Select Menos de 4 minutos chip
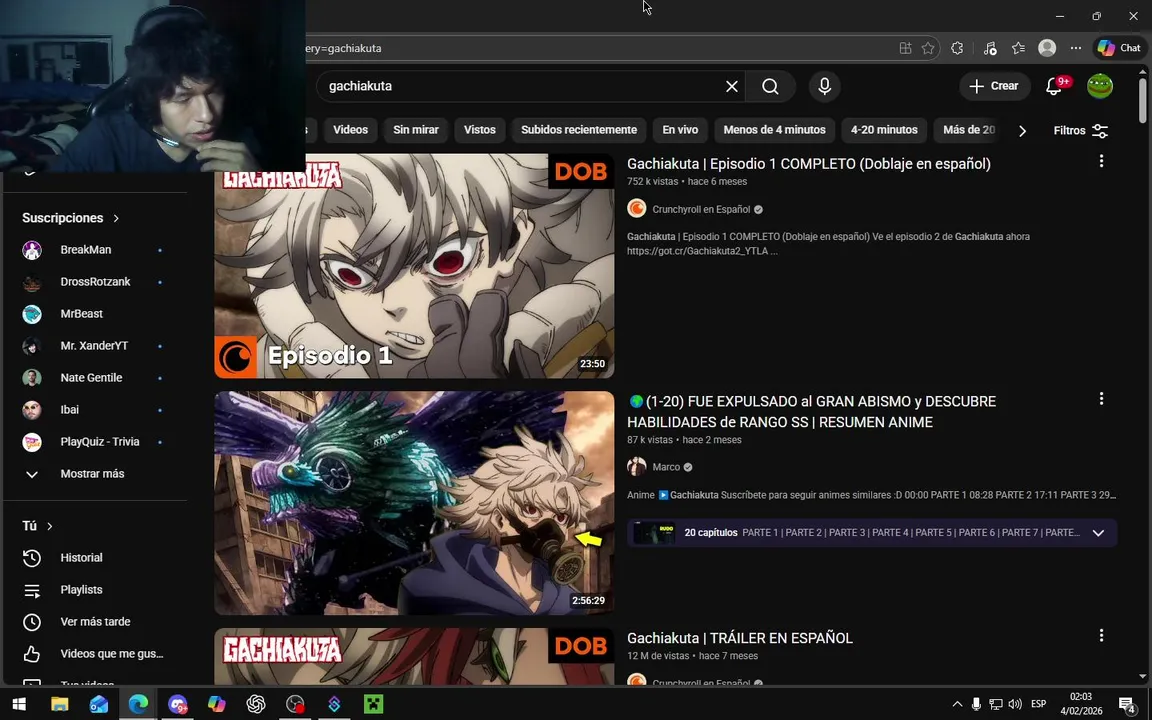This screenshot has width=1152, height=720. [x=774, y=130]
